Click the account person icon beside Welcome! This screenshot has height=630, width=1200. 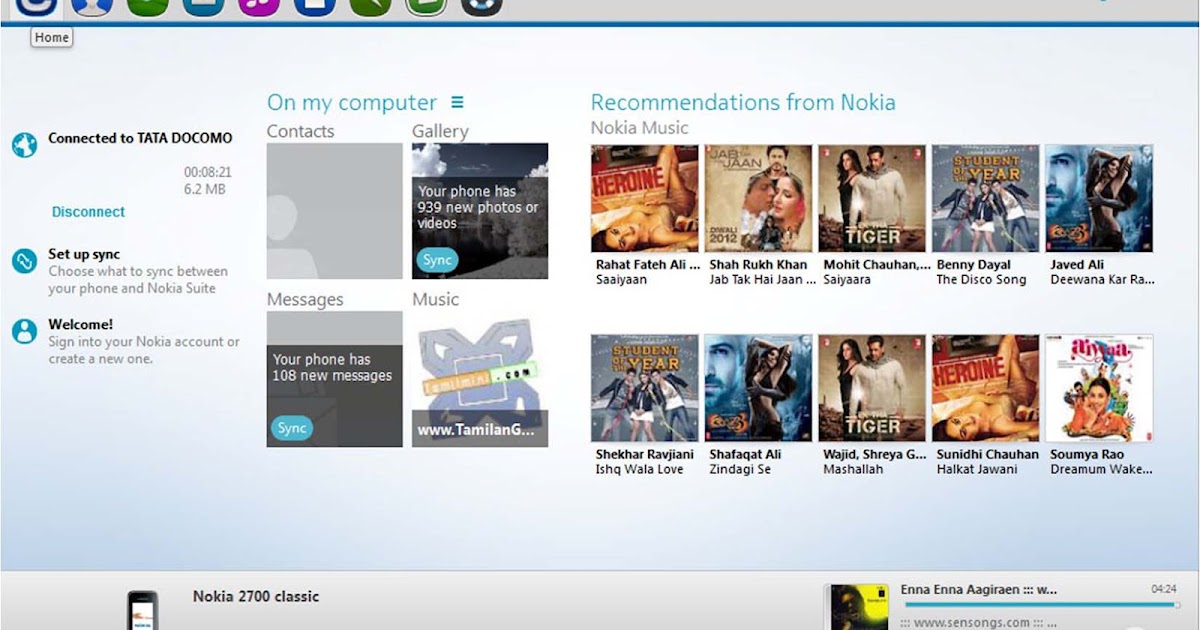[x=24, y=332]
